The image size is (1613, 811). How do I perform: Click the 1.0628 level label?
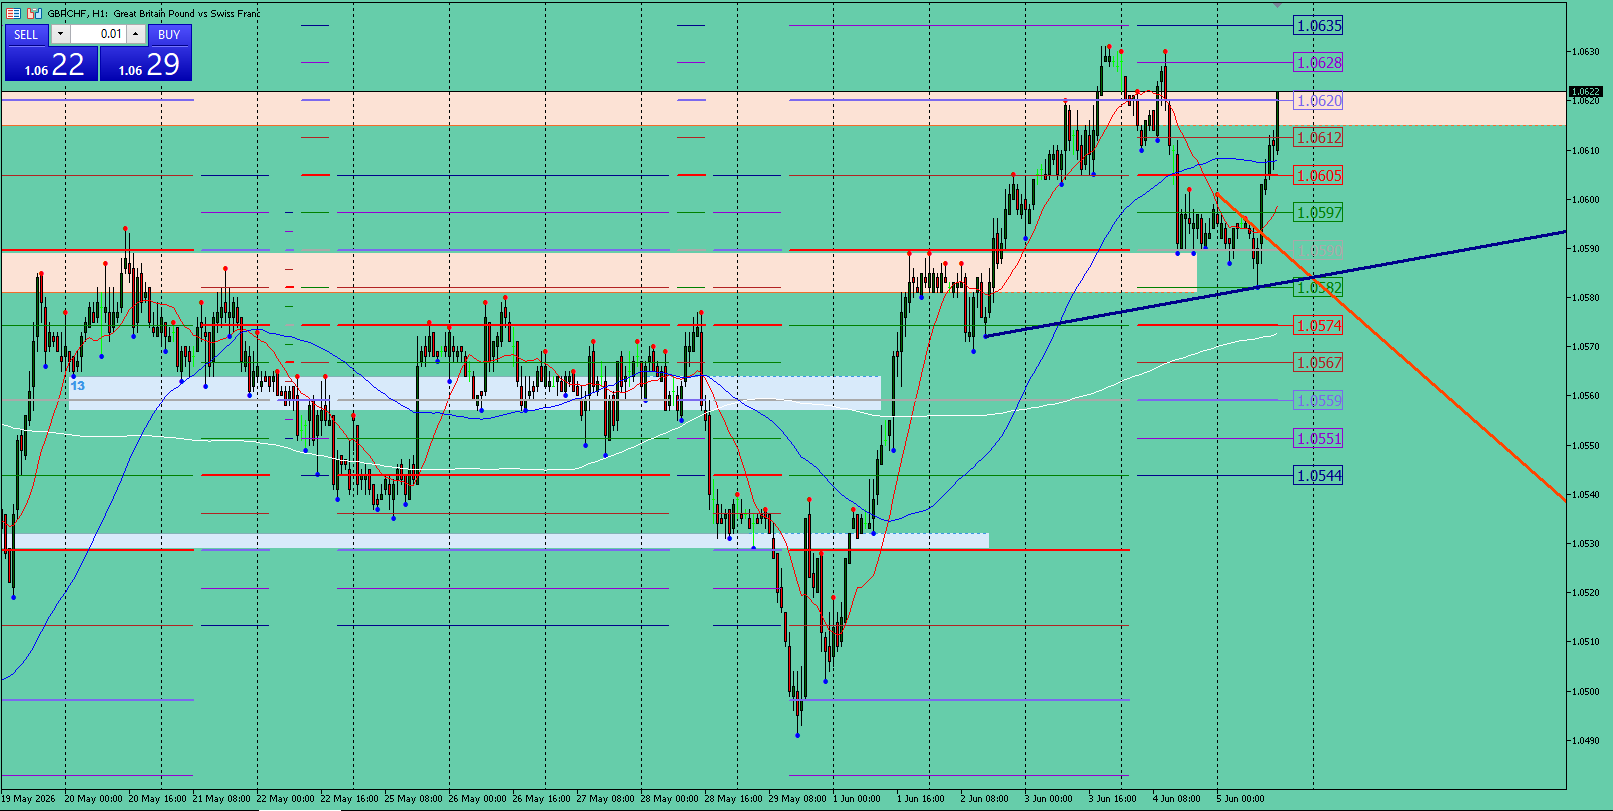[1318, 63]
